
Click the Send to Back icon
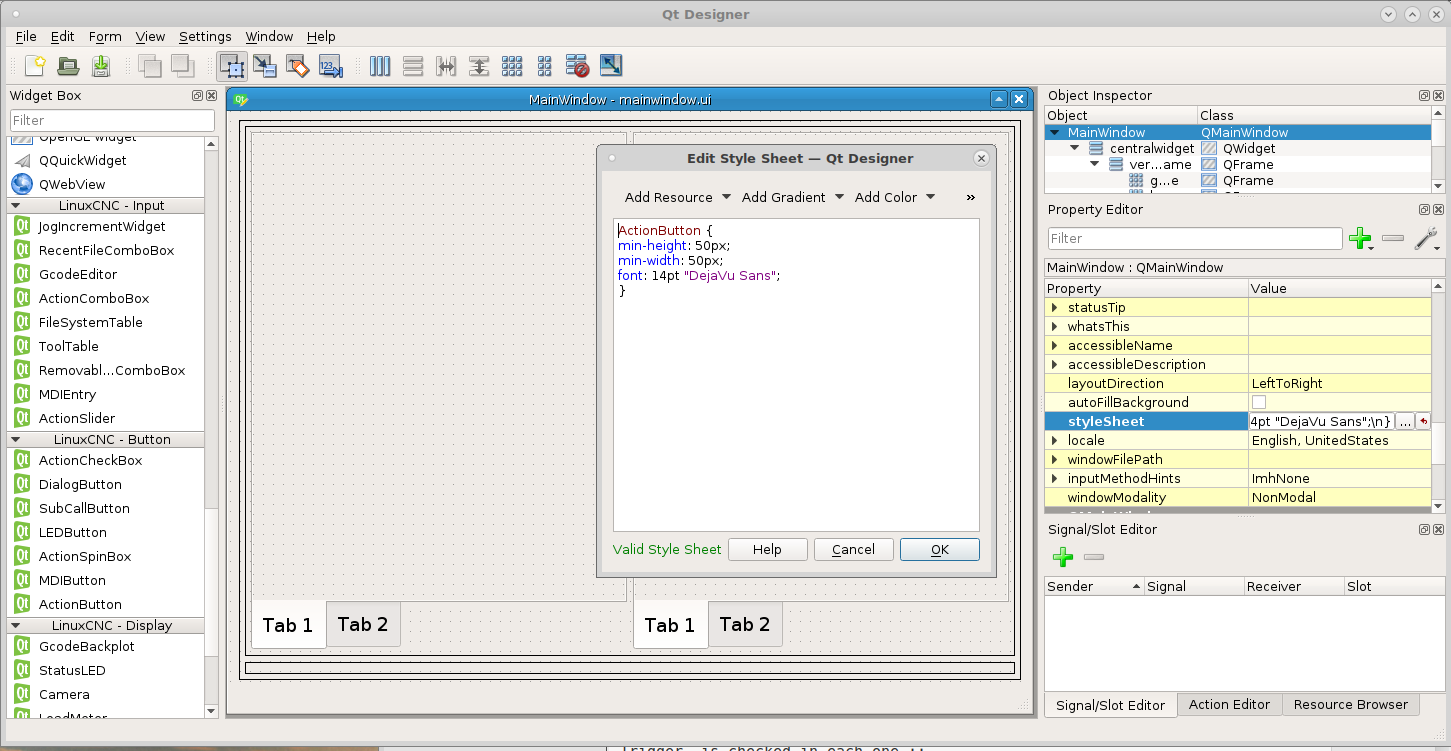[150, 66]
